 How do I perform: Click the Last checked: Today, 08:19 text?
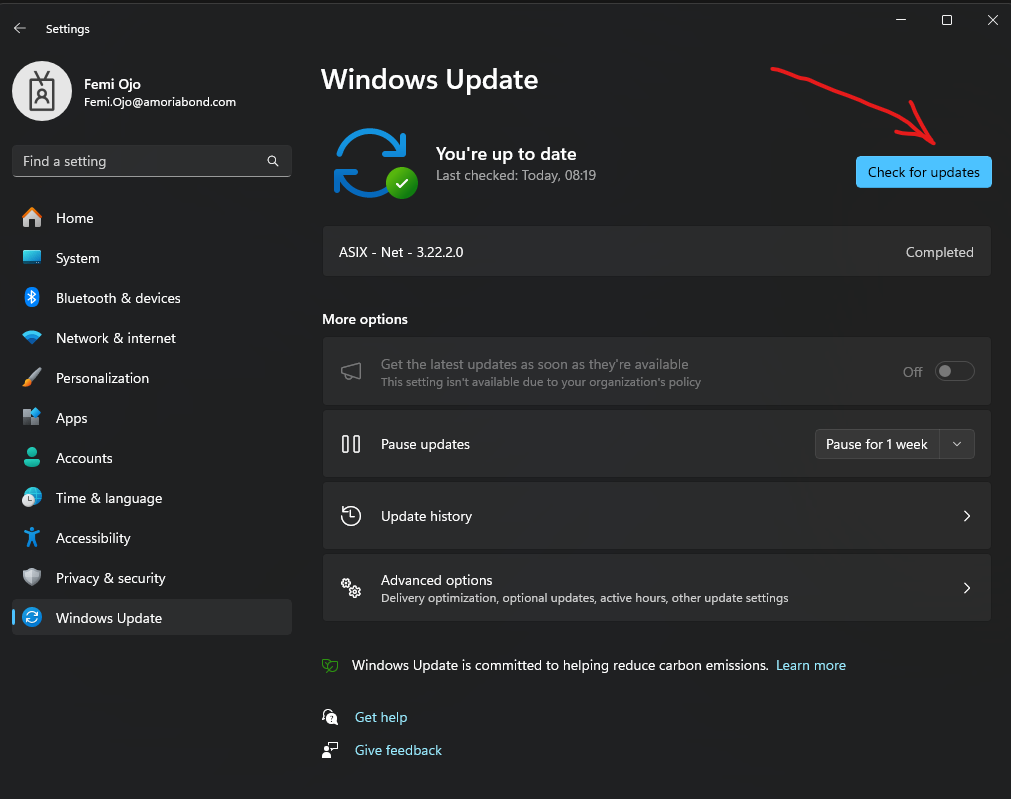(x=516, y=175)
